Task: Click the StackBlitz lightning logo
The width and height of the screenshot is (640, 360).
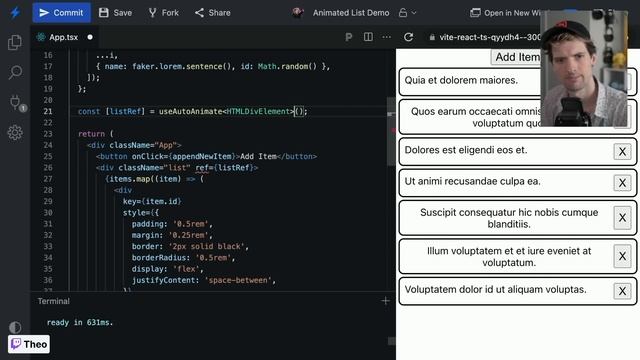Action: [x=15, y=13]
